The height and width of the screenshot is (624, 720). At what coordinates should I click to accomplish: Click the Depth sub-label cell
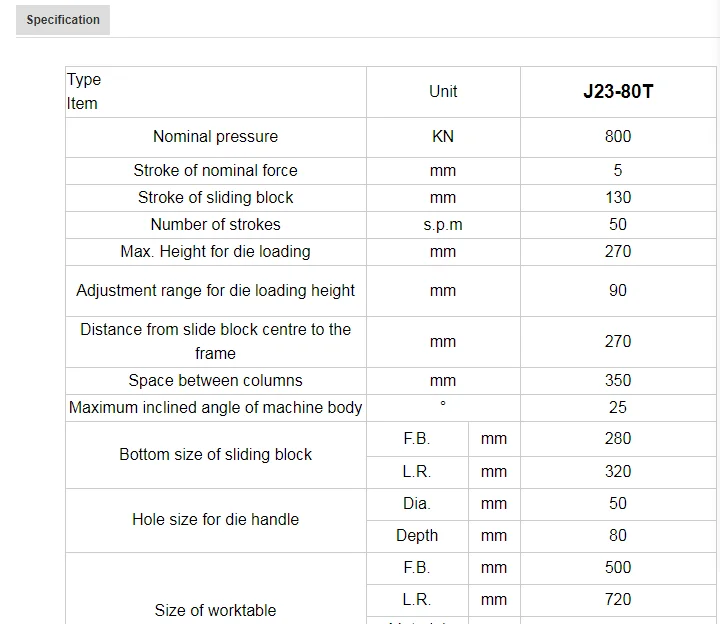[417, 536]
